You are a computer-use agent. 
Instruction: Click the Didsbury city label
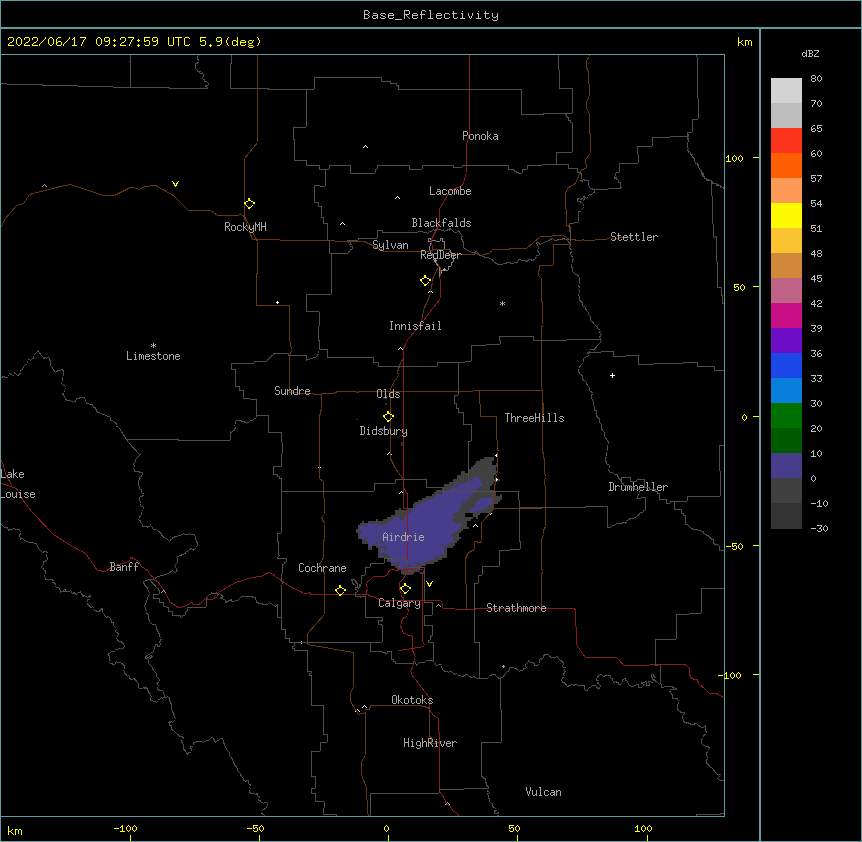[x=384, y=431]
